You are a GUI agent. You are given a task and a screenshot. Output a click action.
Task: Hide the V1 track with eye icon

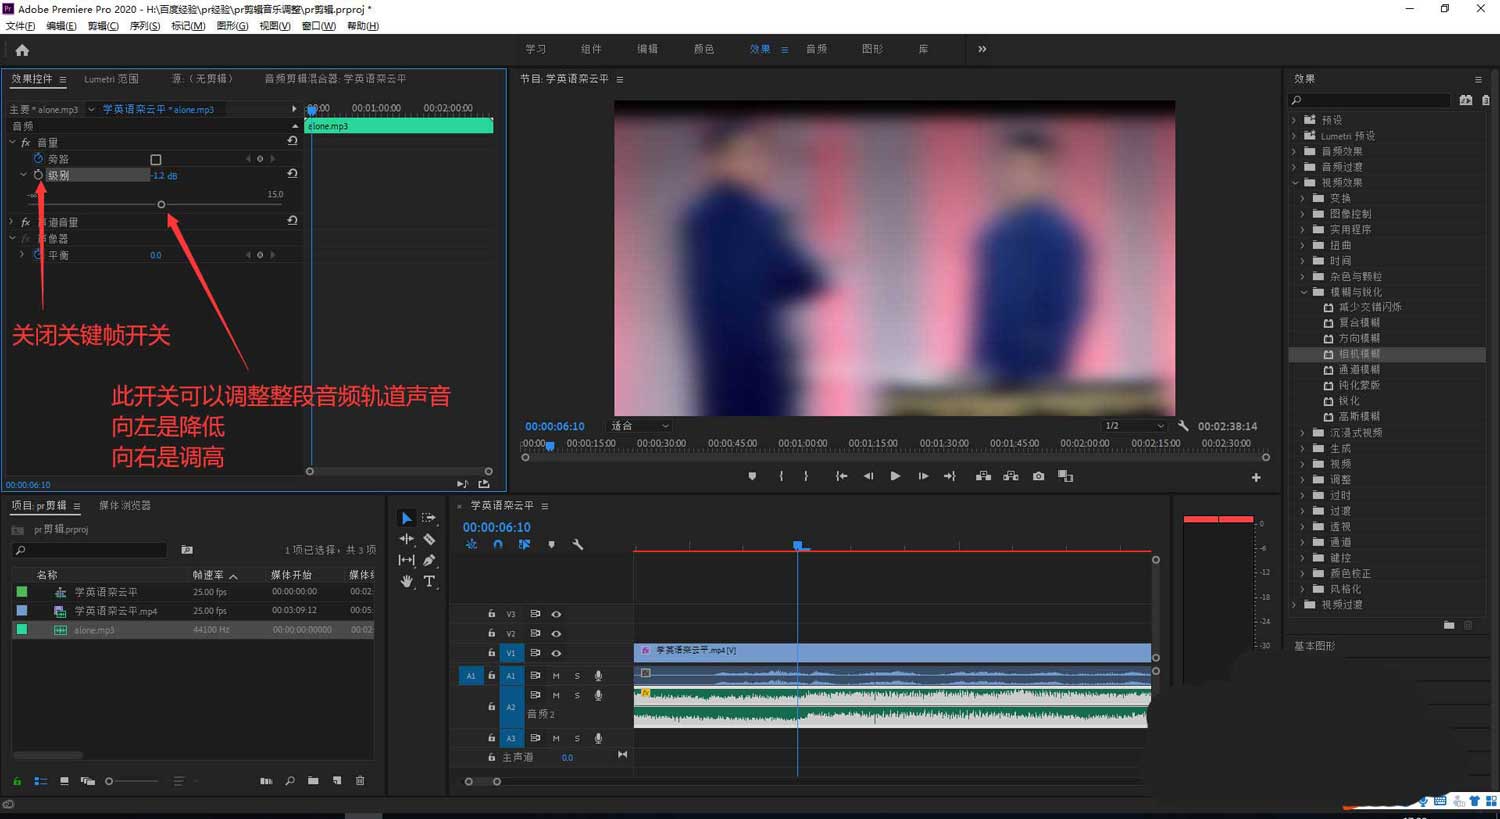556,653
